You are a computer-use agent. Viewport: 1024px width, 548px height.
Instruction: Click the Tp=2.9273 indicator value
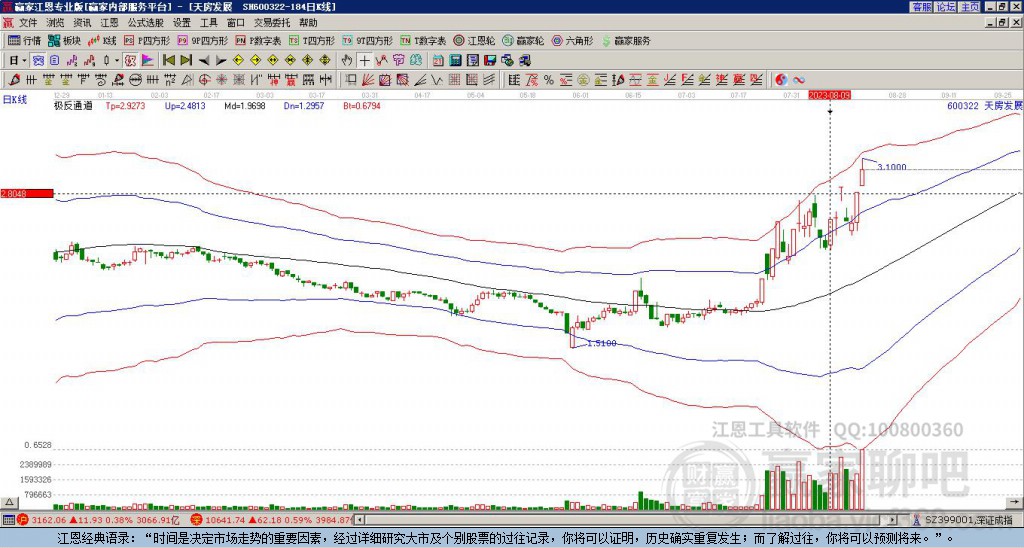point(125,105)
